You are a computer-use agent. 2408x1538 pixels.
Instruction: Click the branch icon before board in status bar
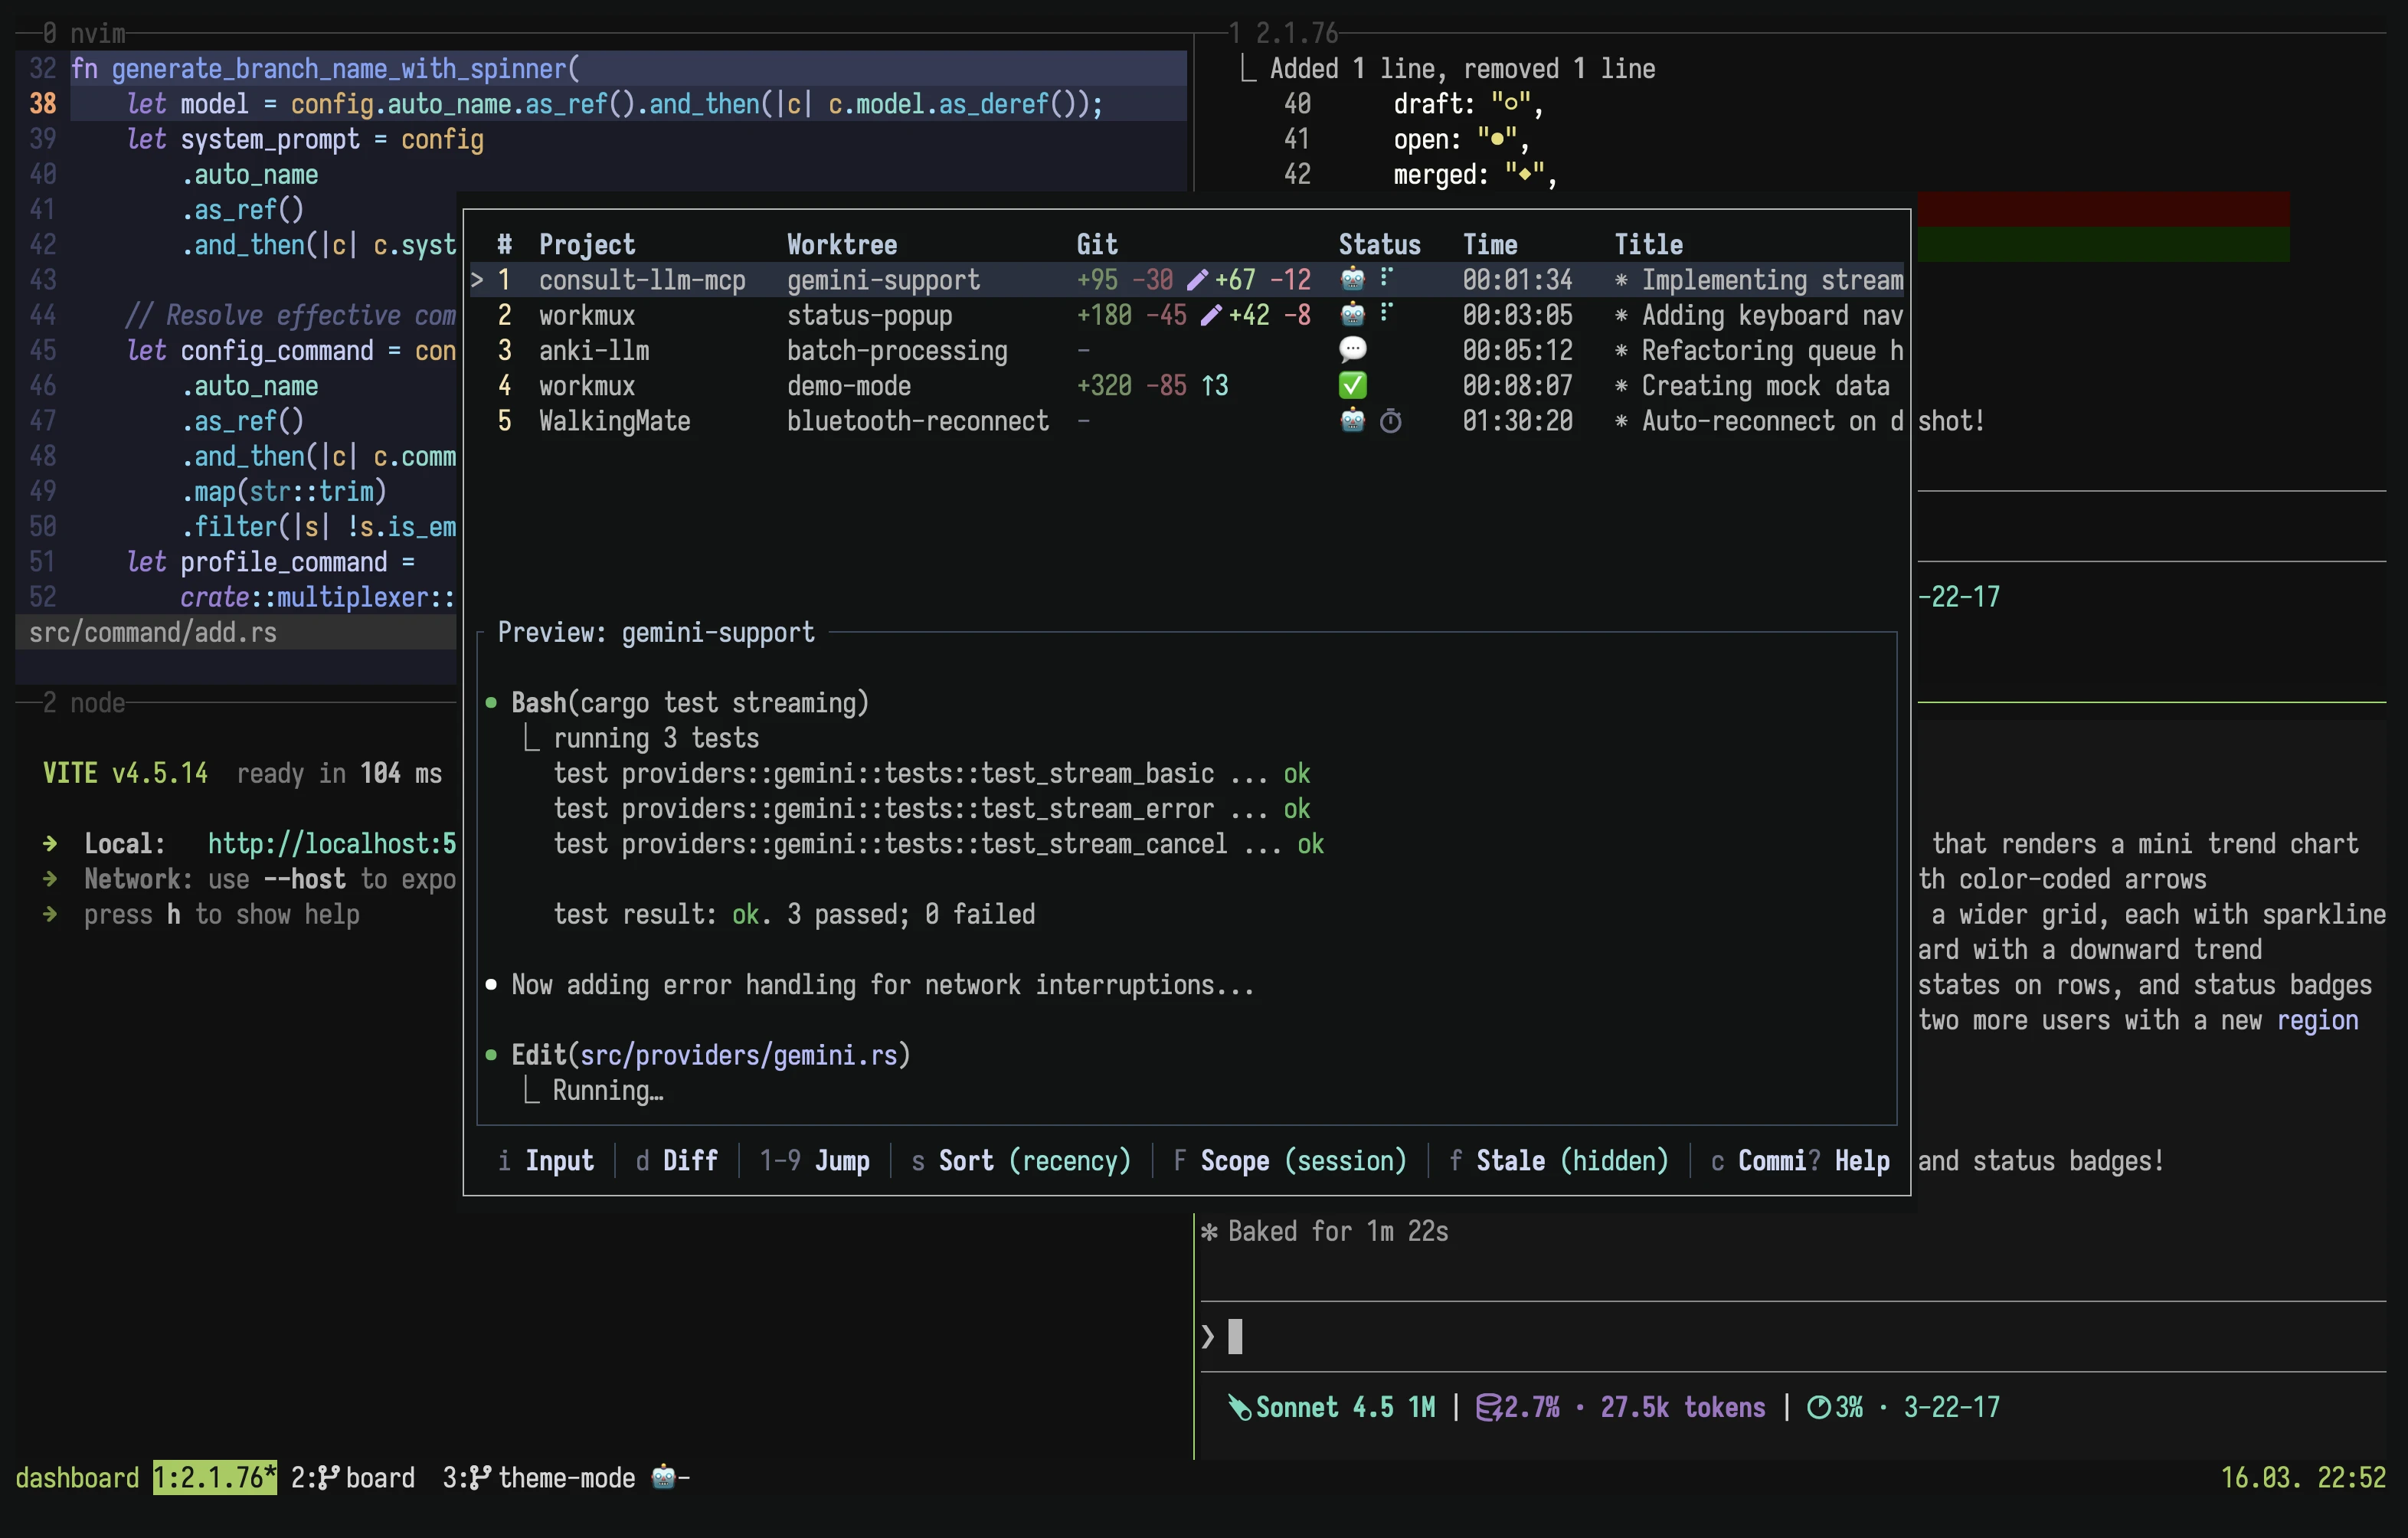[329, 1477]
